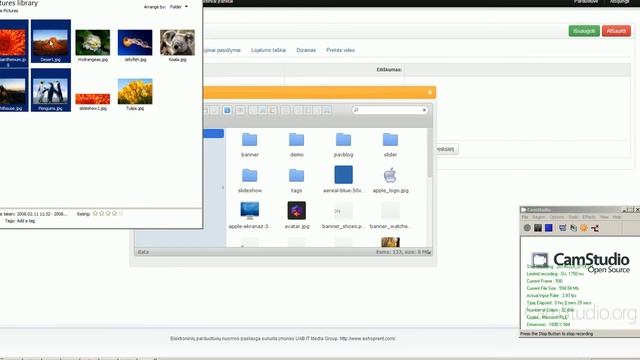Open the eshoprent.com footer link
Screen dimensions: 640x360
367,338
